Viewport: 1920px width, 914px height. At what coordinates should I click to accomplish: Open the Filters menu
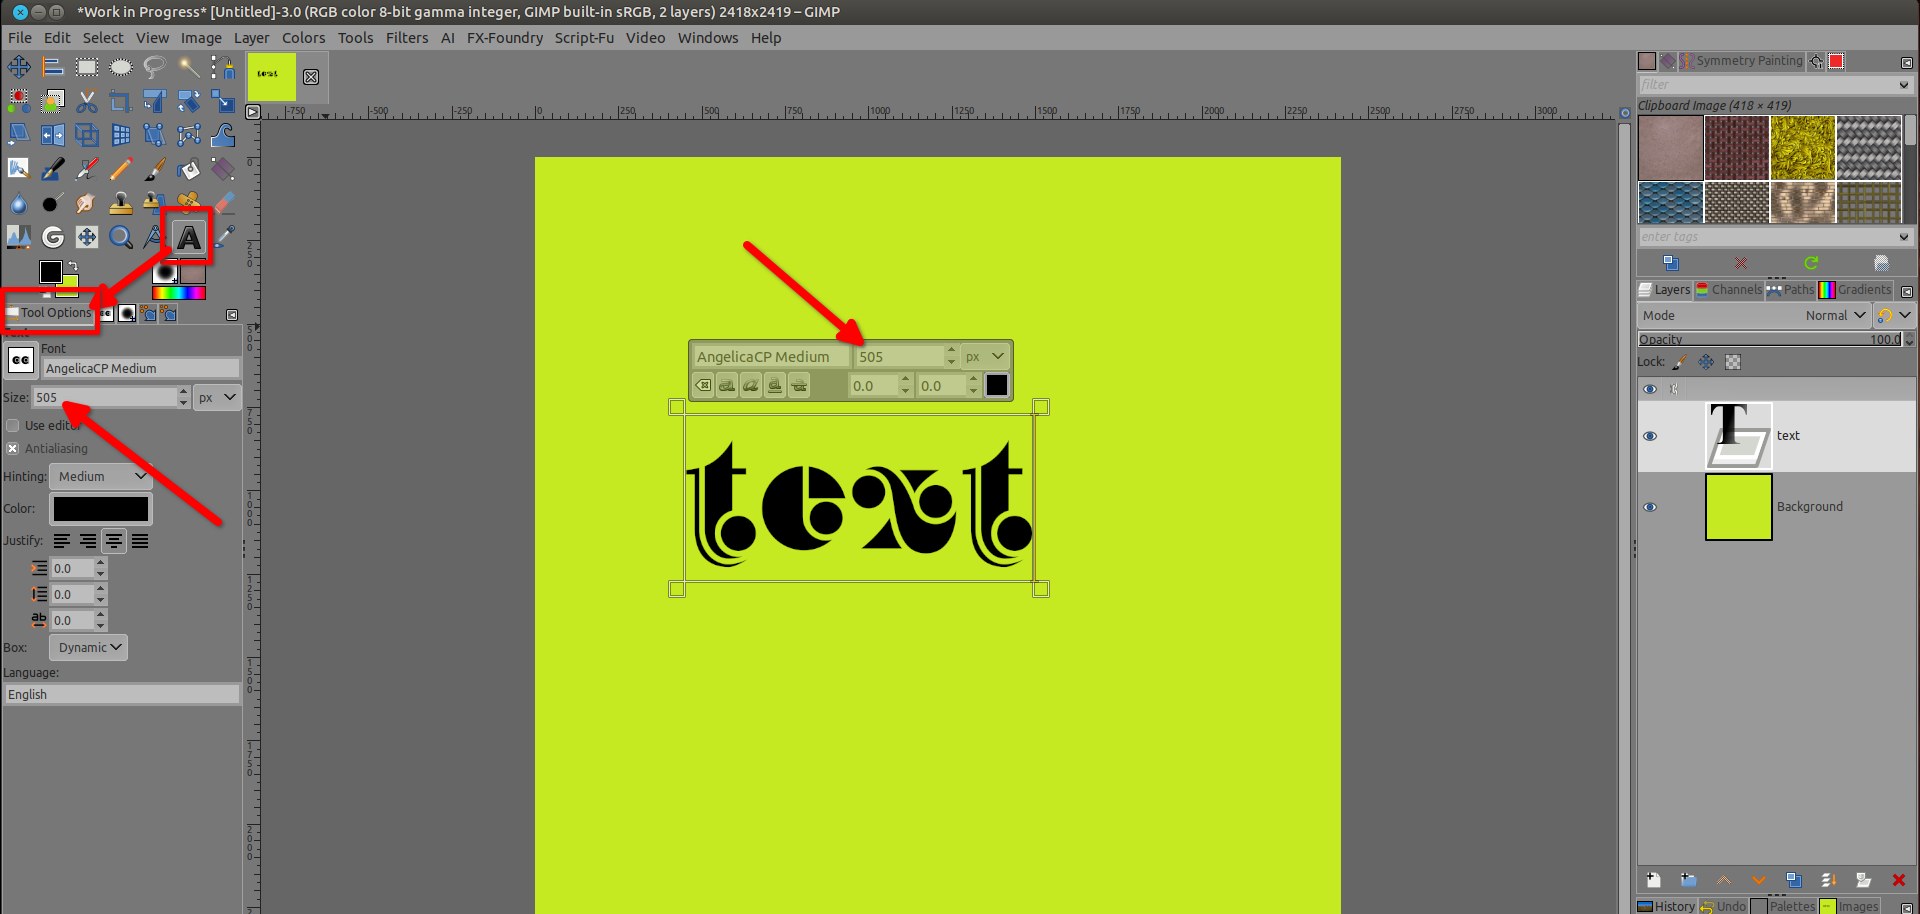click(406, 38)
